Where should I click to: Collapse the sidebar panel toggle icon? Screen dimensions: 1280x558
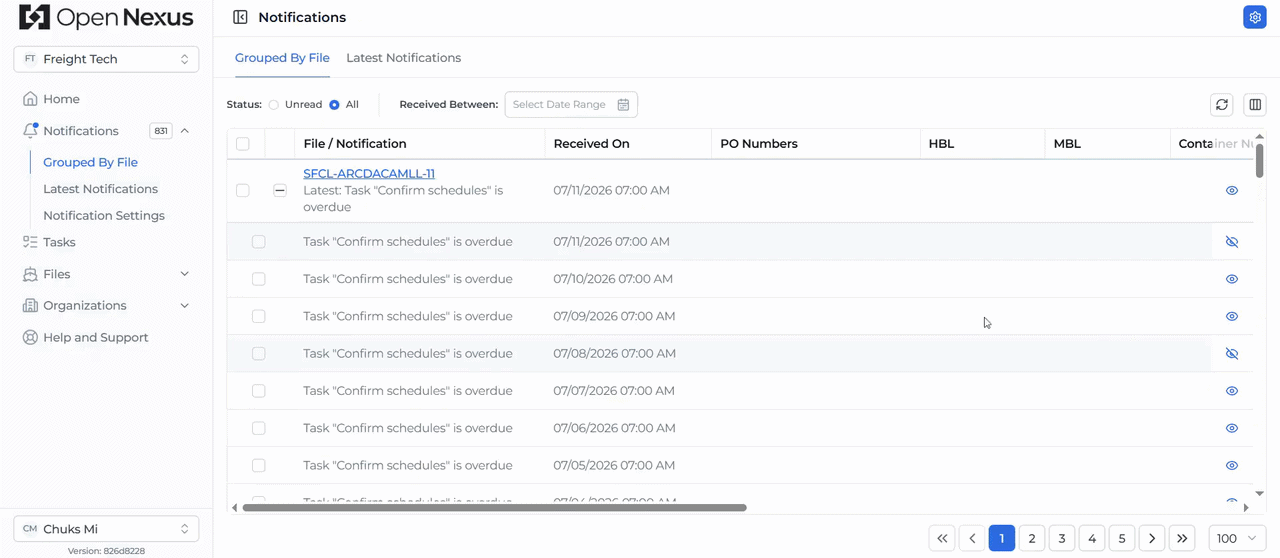pyautogui.click(x=240, y=17)
